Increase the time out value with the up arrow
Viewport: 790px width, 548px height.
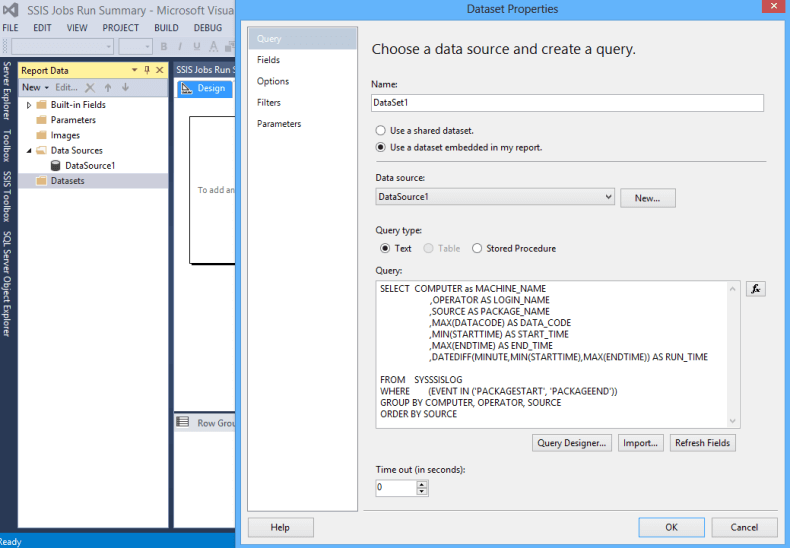[x=422, y=484]
